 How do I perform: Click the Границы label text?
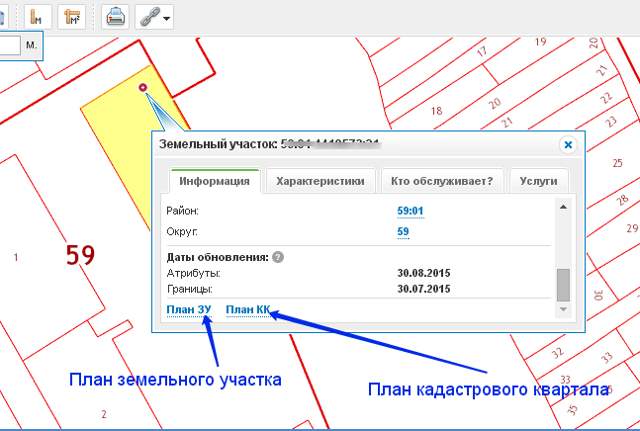(190, 289)
